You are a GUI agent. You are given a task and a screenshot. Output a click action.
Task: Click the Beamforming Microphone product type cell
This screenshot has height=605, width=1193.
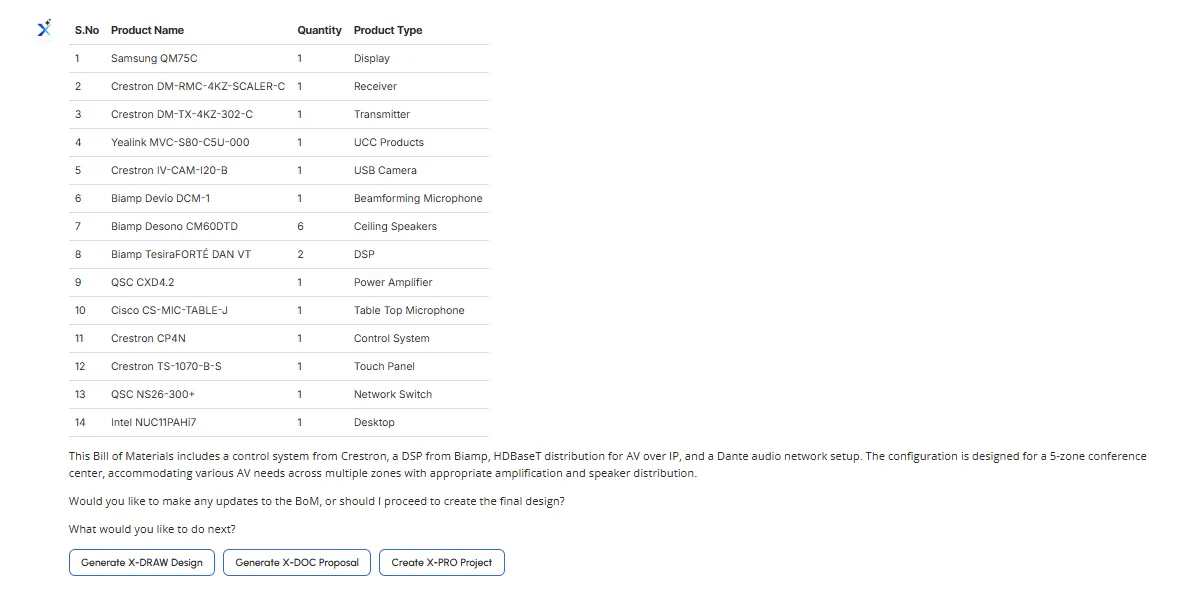[418, 199]
